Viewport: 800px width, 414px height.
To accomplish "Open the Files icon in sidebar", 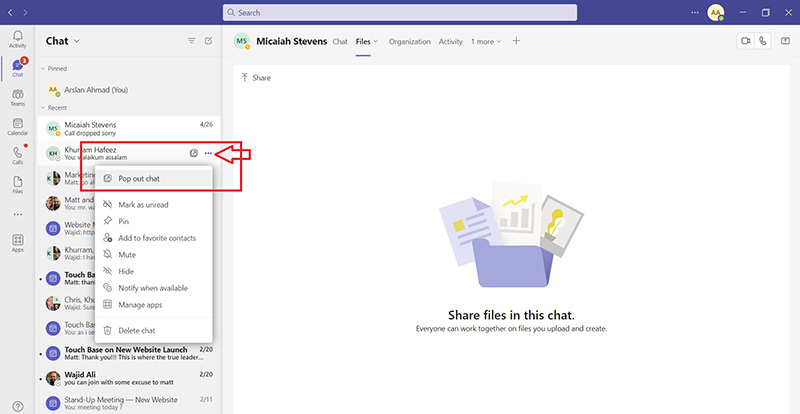I will tap(18, 185).
